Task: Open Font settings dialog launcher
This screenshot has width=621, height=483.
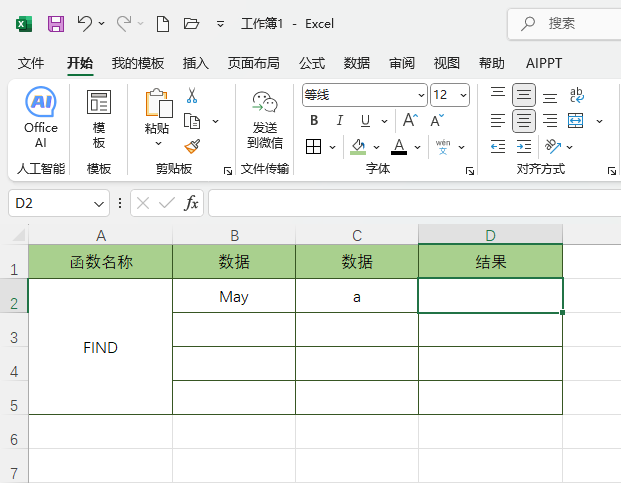Action: (470, 171)
